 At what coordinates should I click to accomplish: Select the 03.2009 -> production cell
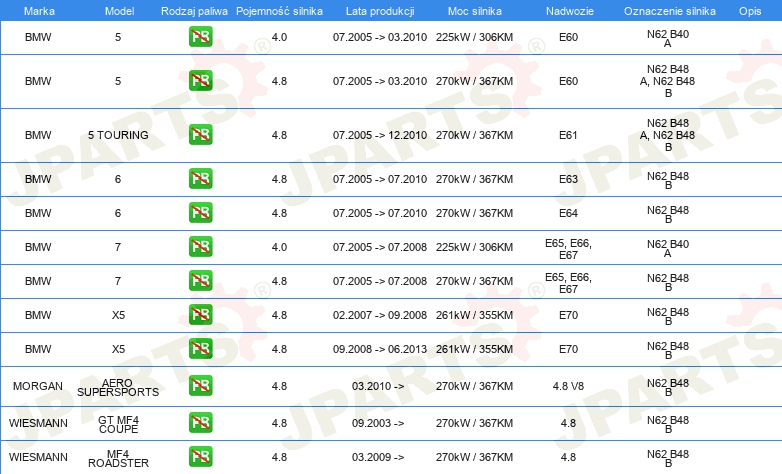(378, 457)
